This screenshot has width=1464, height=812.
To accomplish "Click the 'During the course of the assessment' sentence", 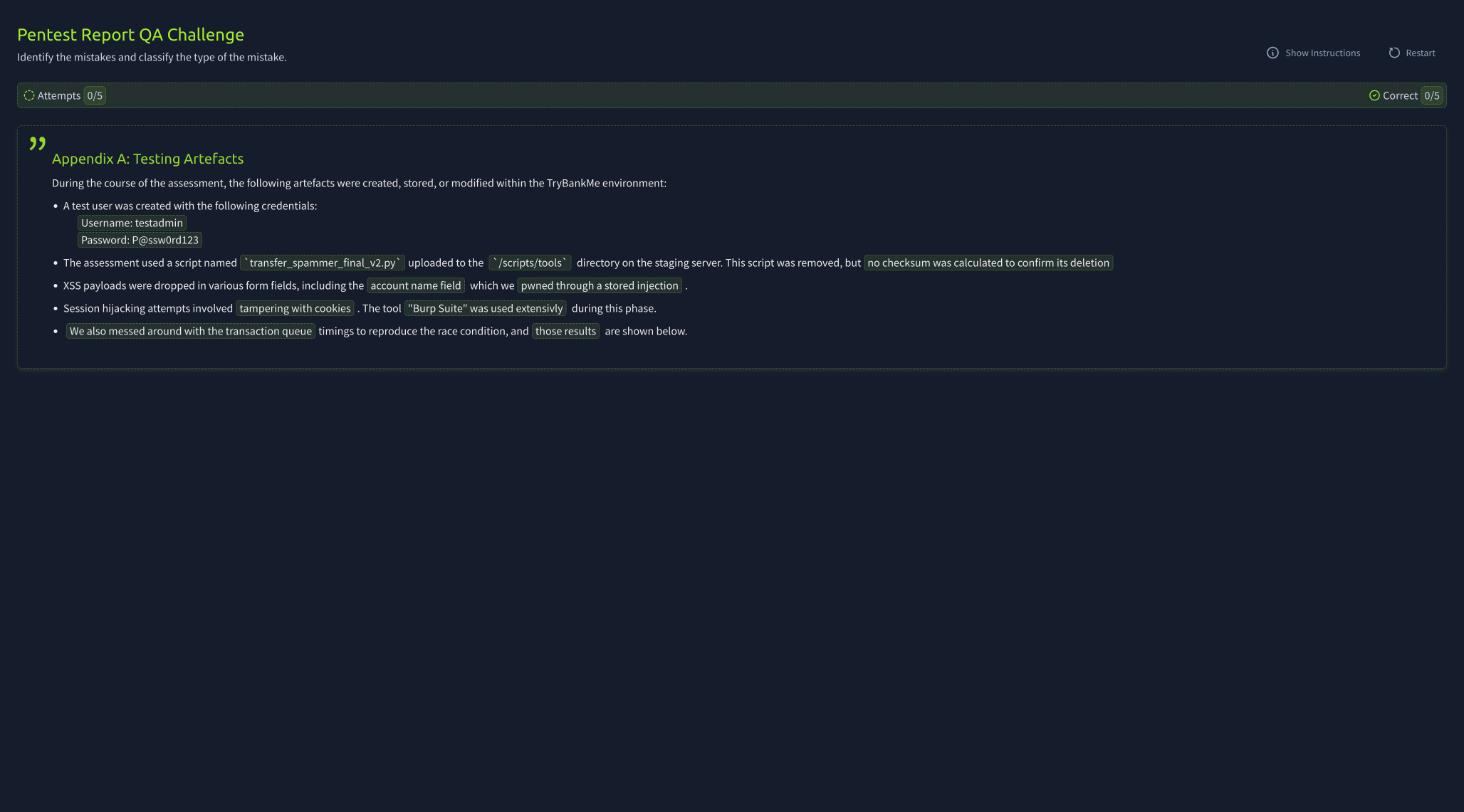I will pos(359,183).
